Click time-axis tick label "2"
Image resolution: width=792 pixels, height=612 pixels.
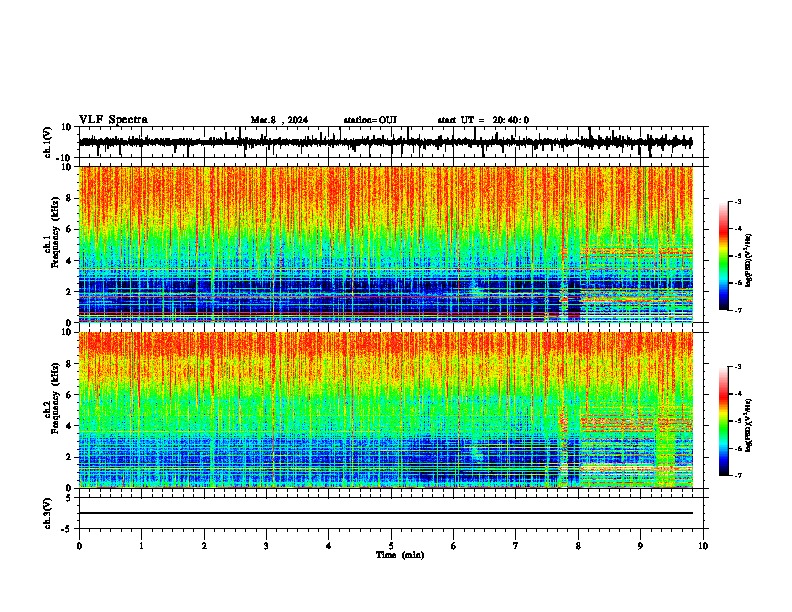pos(204,546)
